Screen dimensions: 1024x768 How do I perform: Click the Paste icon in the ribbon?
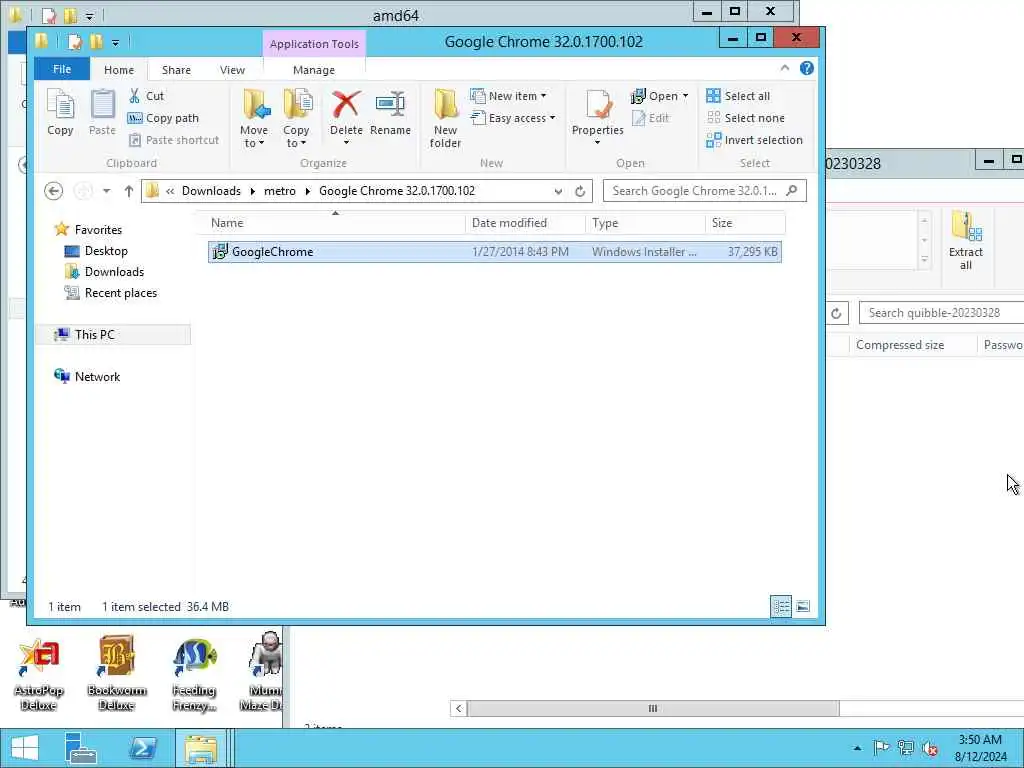[102, 112]
